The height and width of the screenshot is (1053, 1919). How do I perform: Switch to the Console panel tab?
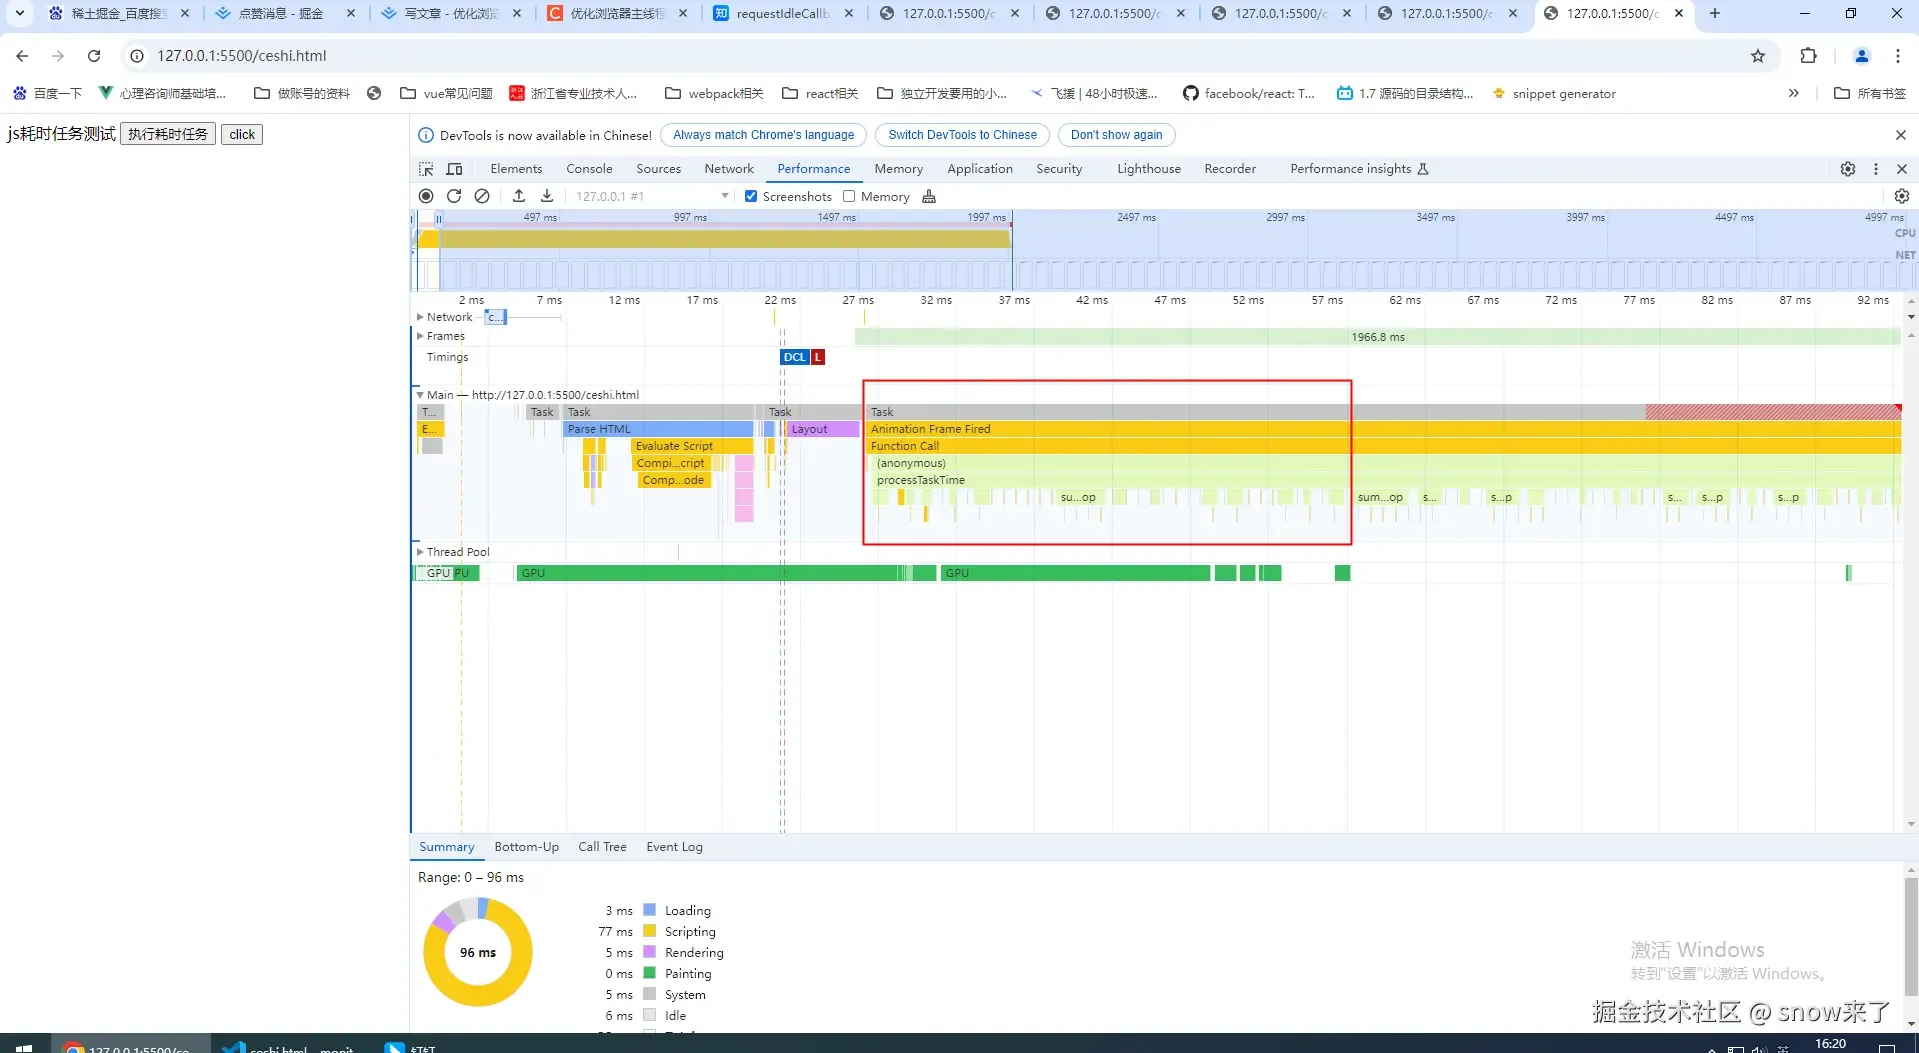click(589, 169)
